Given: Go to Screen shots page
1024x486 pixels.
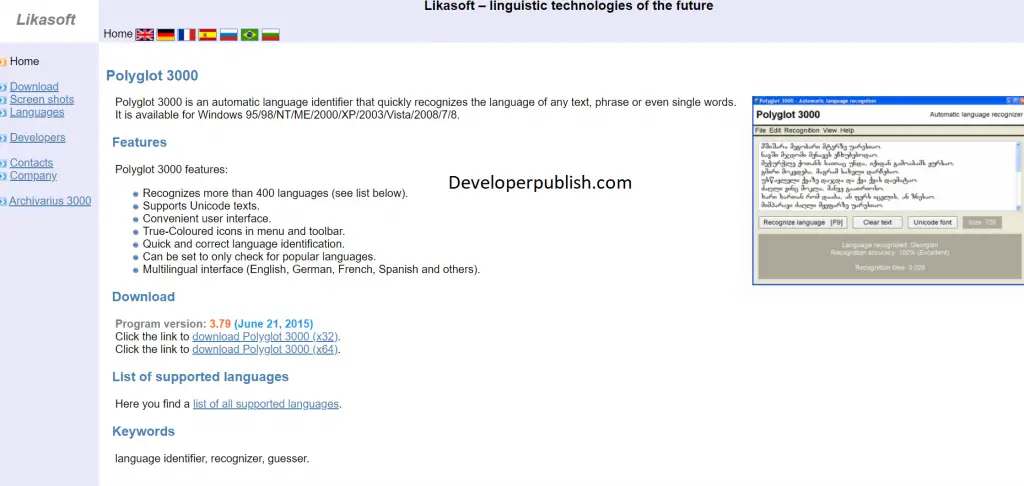Looking at the screenshot, I should pos(42,99).
